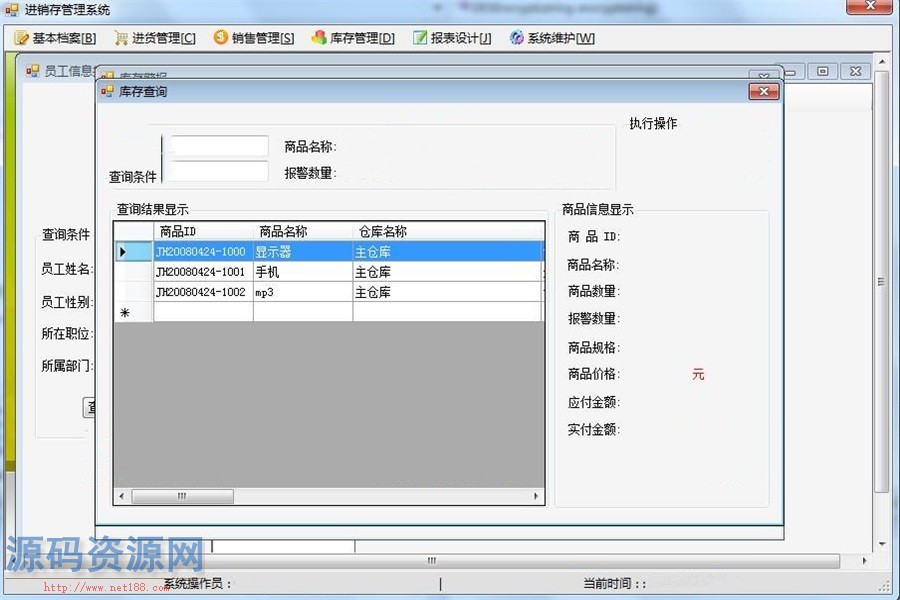Click the coin icon beside 销售管理

pyautogui.click(x=220, y=37)
